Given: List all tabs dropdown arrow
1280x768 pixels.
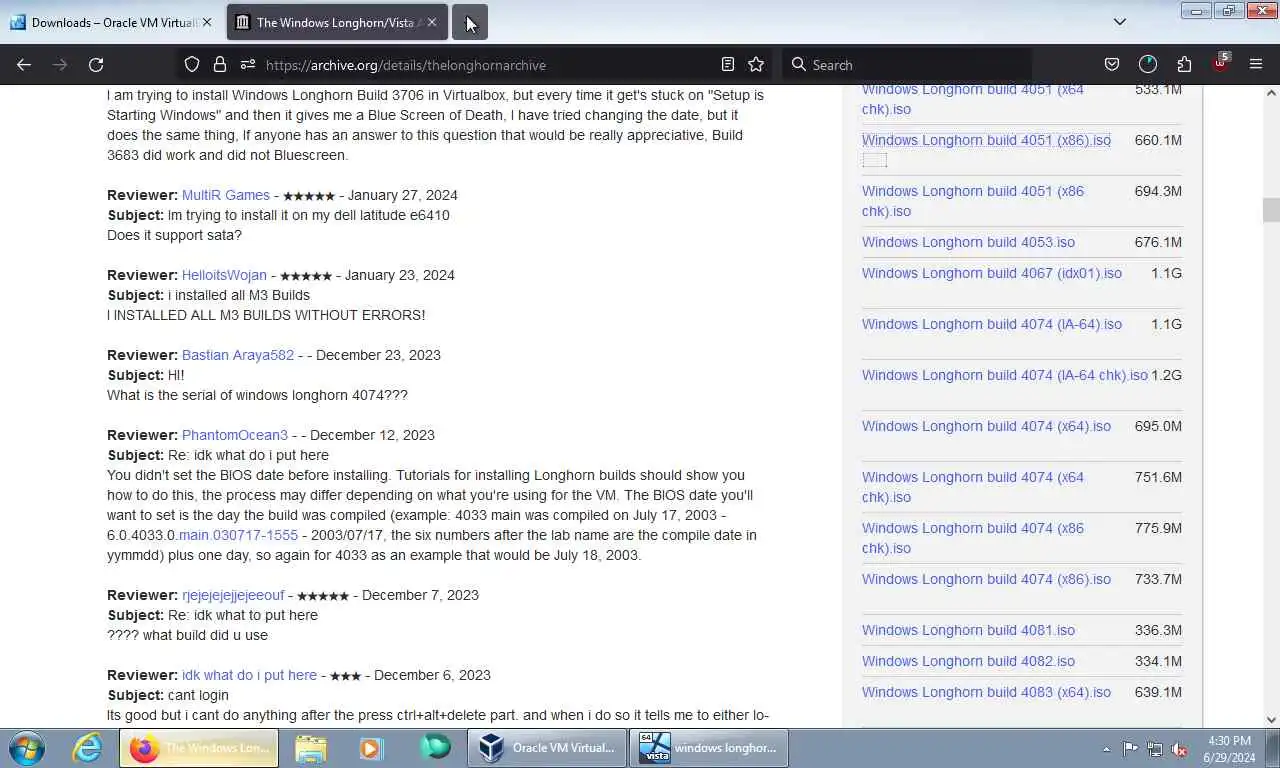Looking at the screenshot, I should click(x=1120, y=22).
